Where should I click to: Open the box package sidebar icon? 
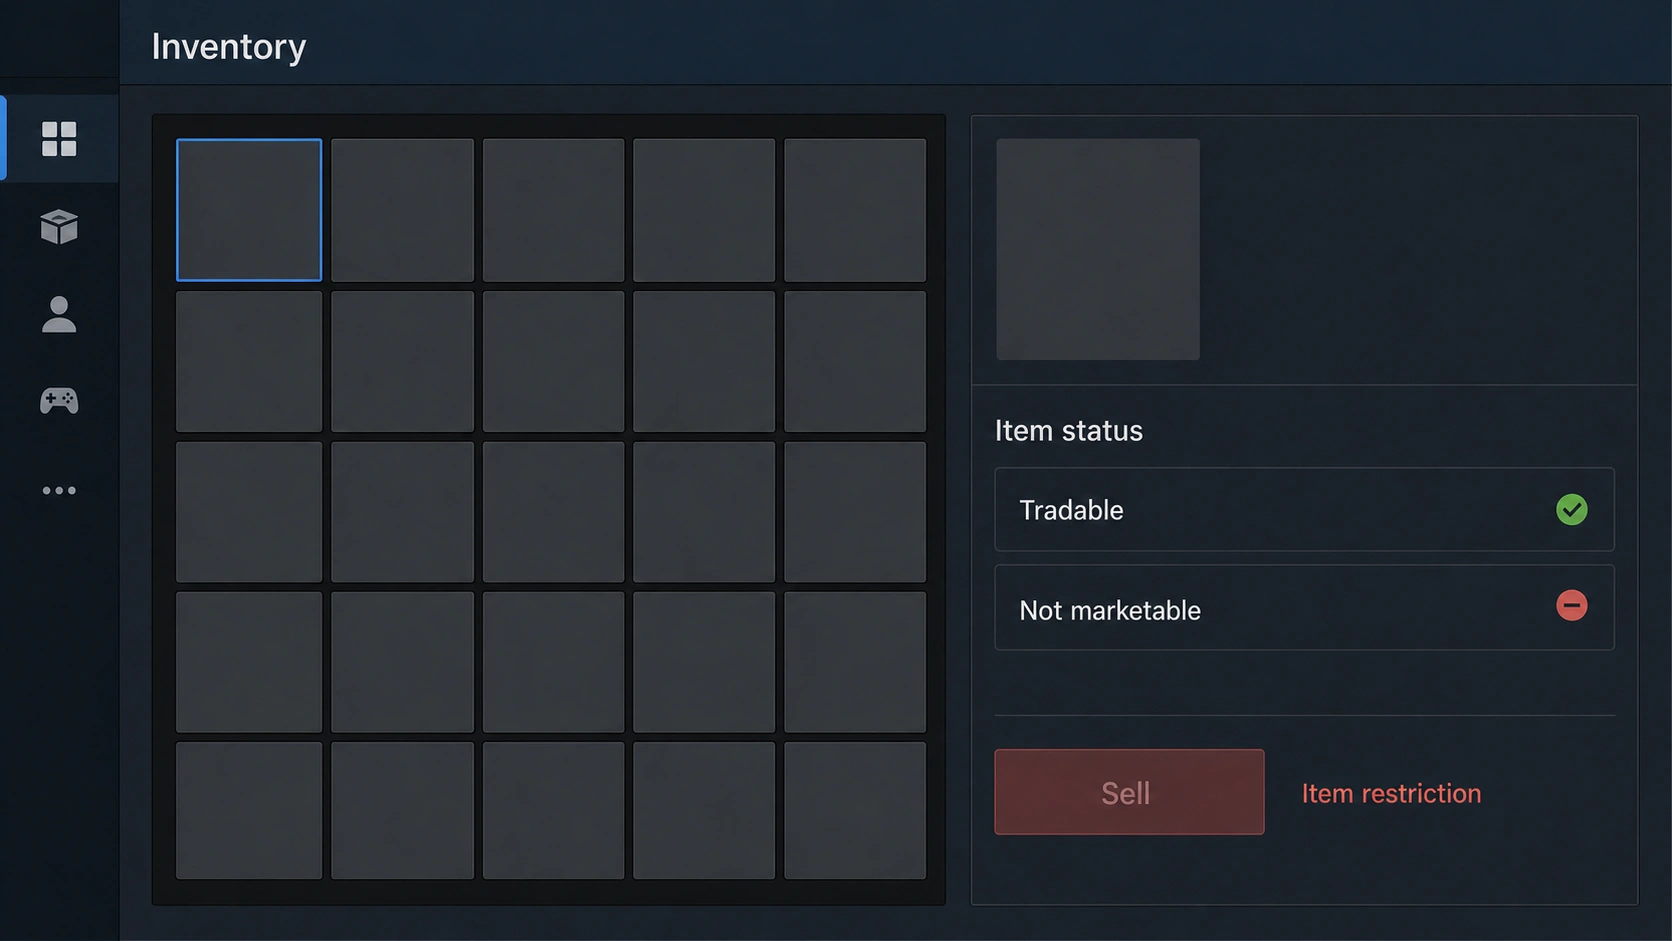point(59,227)
